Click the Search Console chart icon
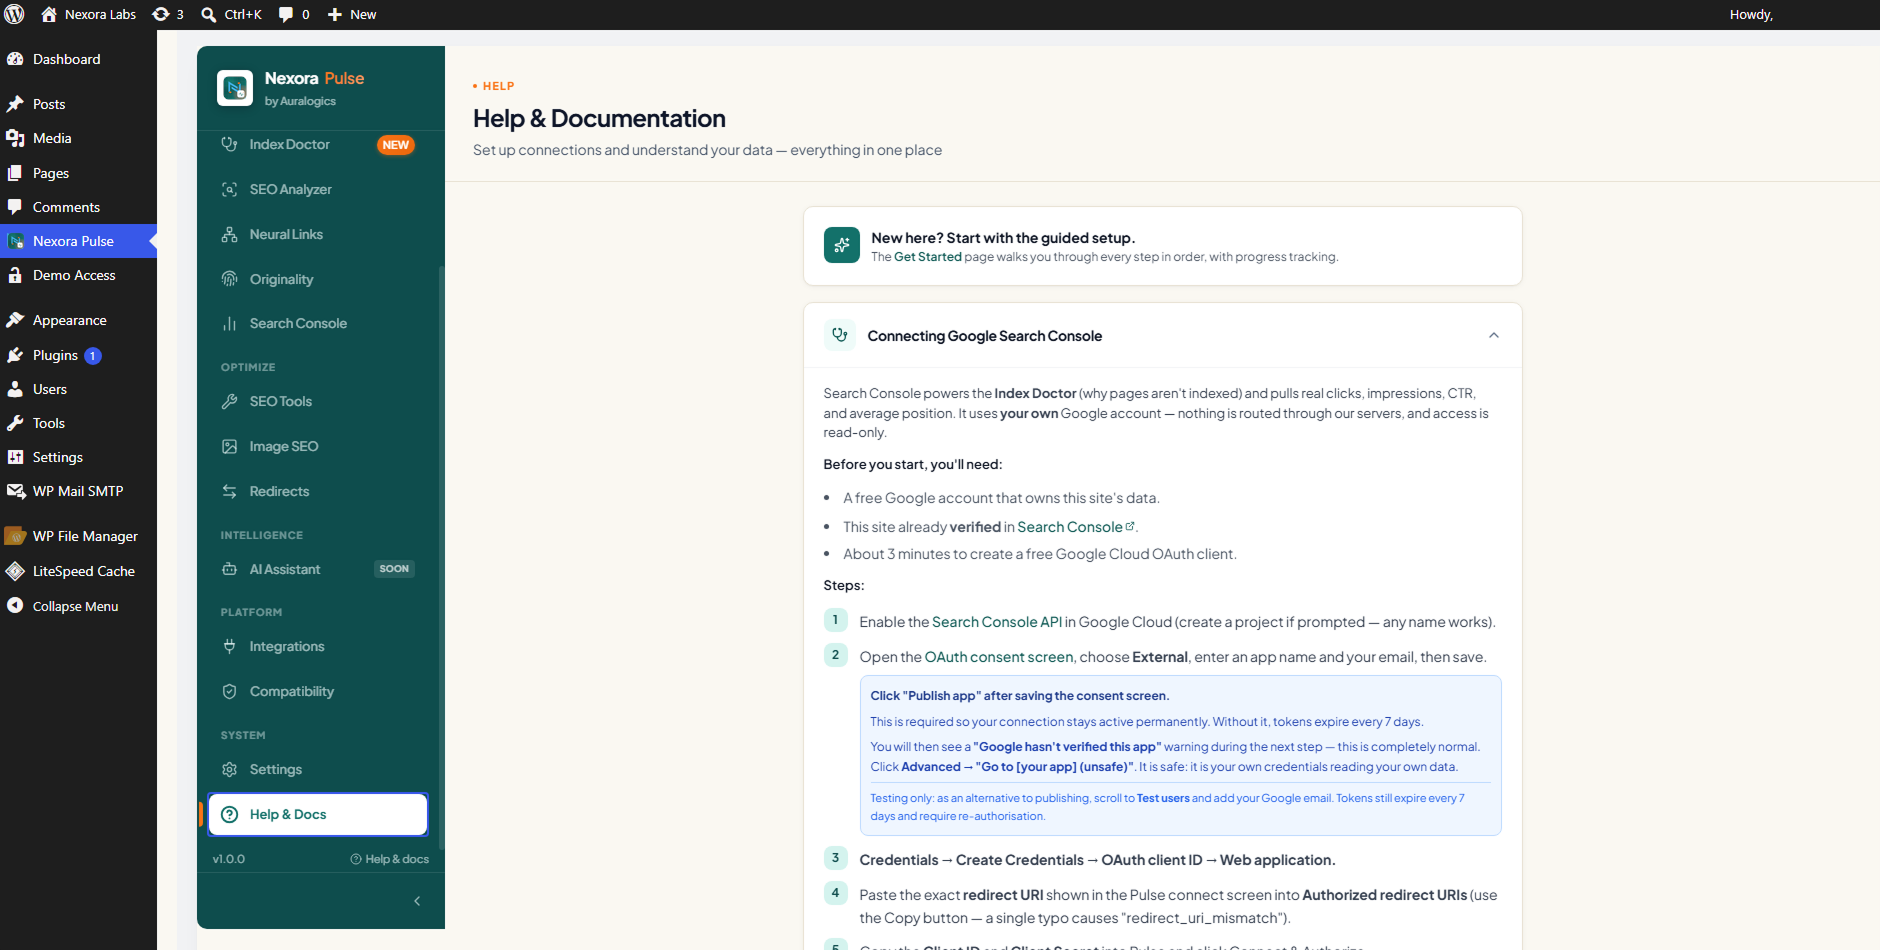Screen dimensions: 1880x950 [229, 323]
